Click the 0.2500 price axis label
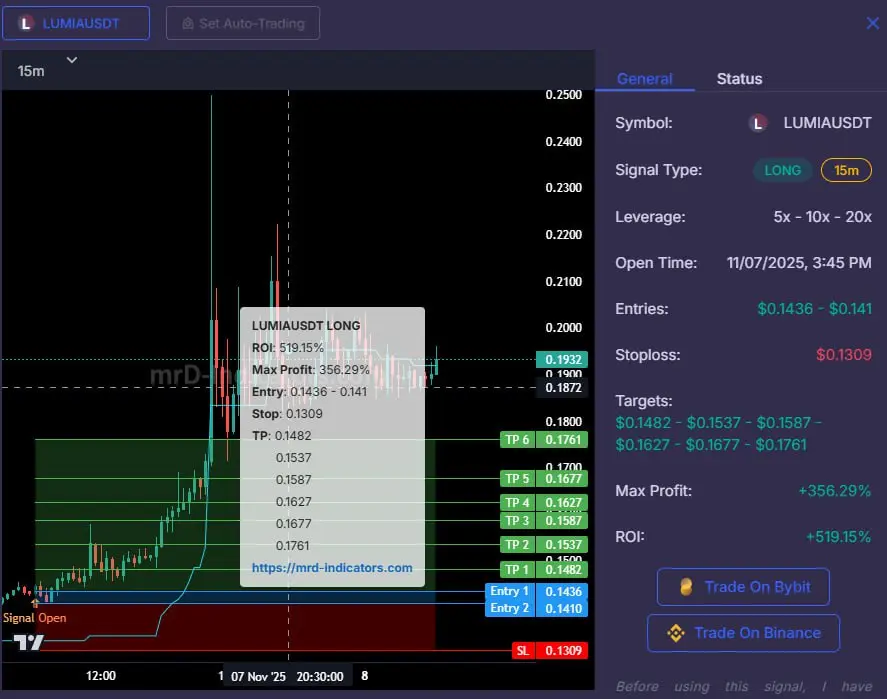This screenshot has height=699, width=887. pyautogui.click(x=563, y=95)
